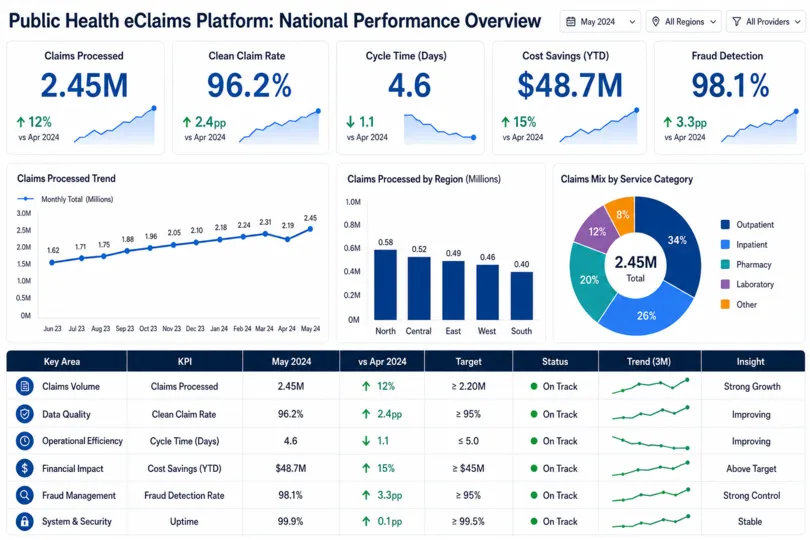Click the West region bar
Image resolution: width=810 pixels, height=540 pixels.
487,292
